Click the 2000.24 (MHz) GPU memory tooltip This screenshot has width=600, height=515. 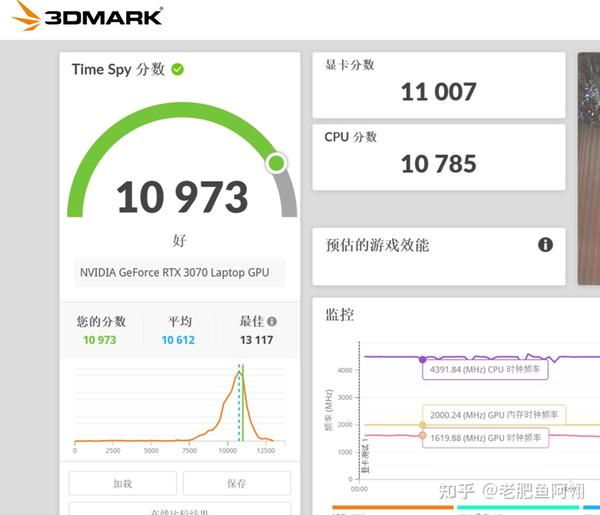pyautogui.click(x=494, y=414)
